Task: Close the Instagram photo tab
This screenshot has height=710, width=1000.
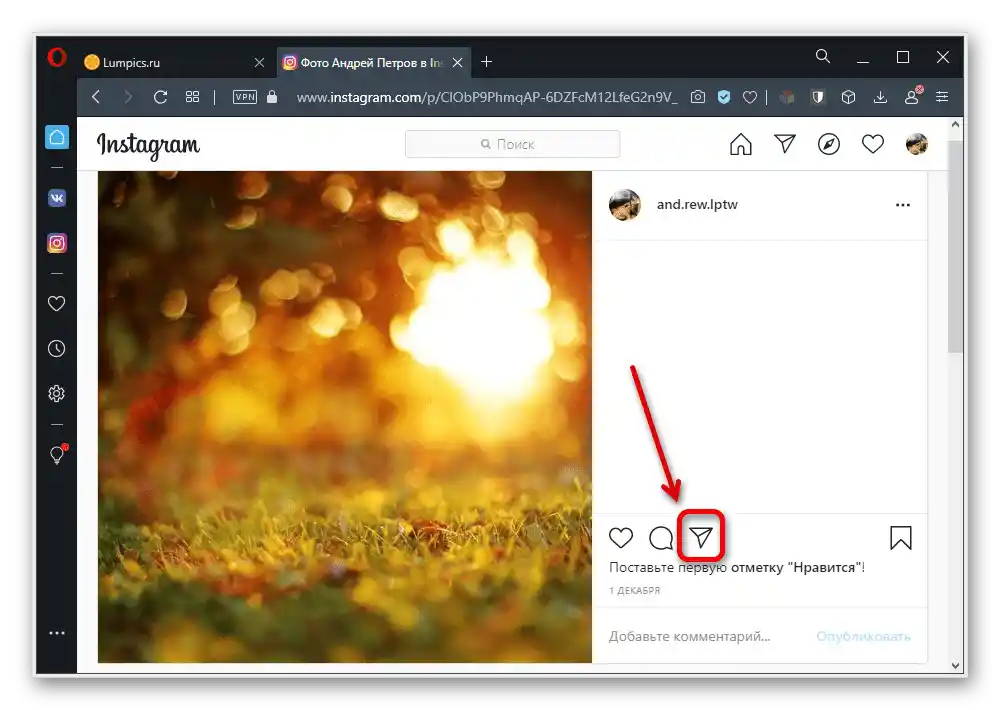Action: 457,63
